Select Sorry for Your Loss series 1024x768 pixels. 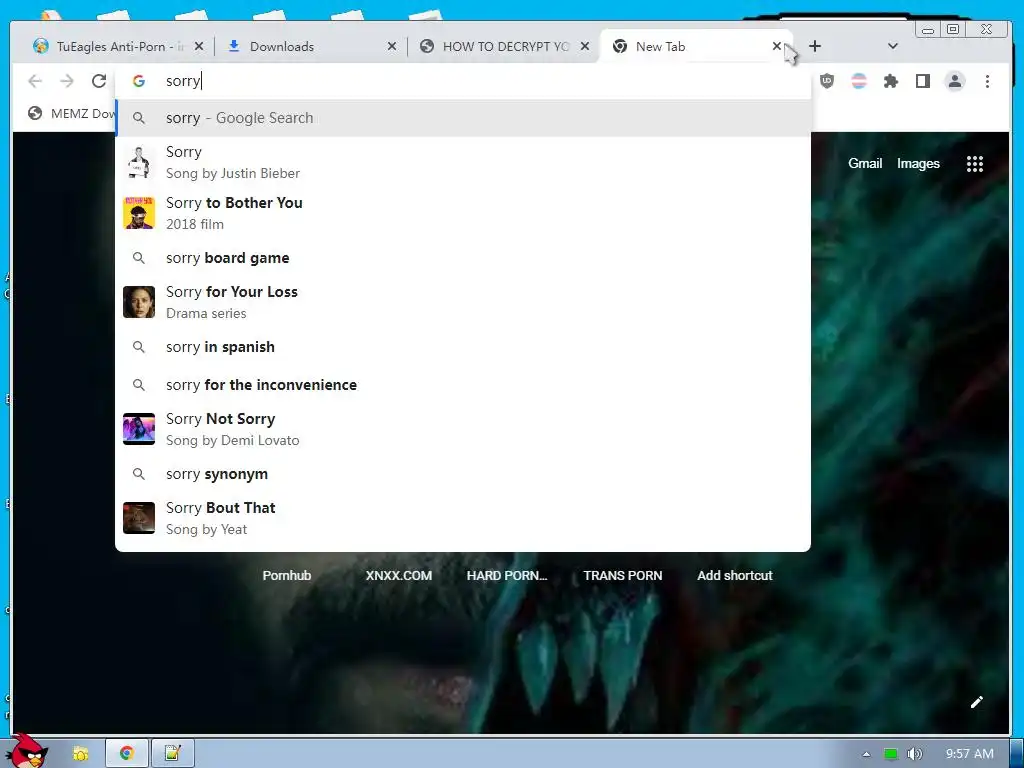pyautogui.click(x=463, y=302)
